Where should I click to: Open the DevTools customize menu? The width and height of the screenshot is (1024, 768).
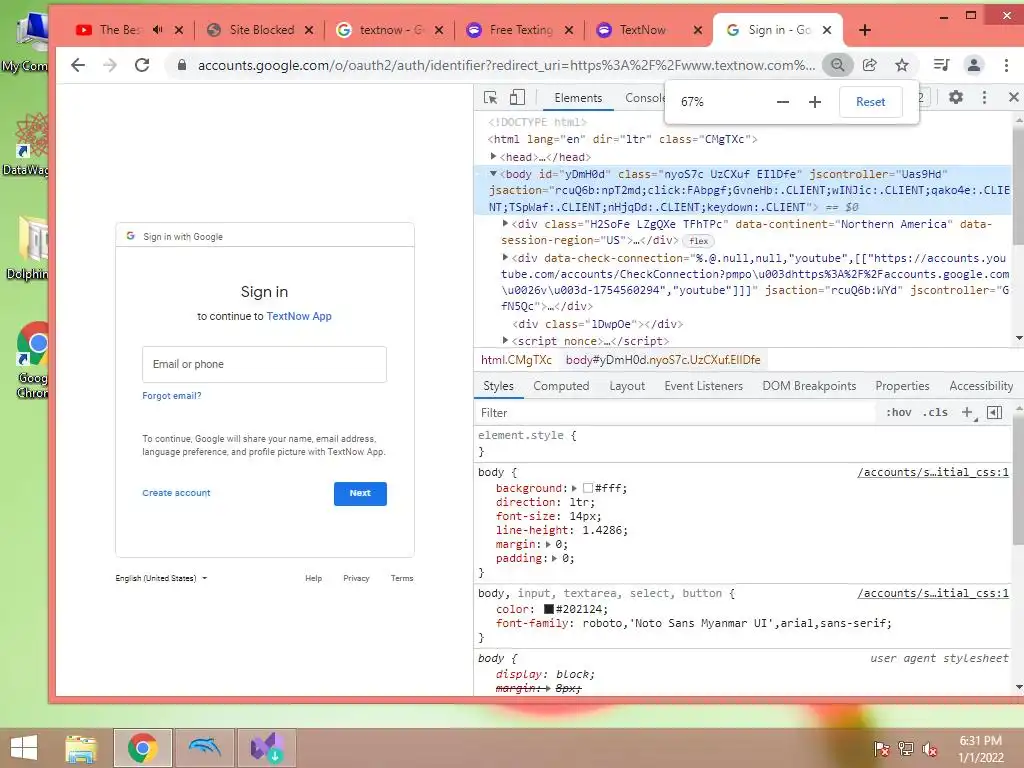[x=984, y=97]
